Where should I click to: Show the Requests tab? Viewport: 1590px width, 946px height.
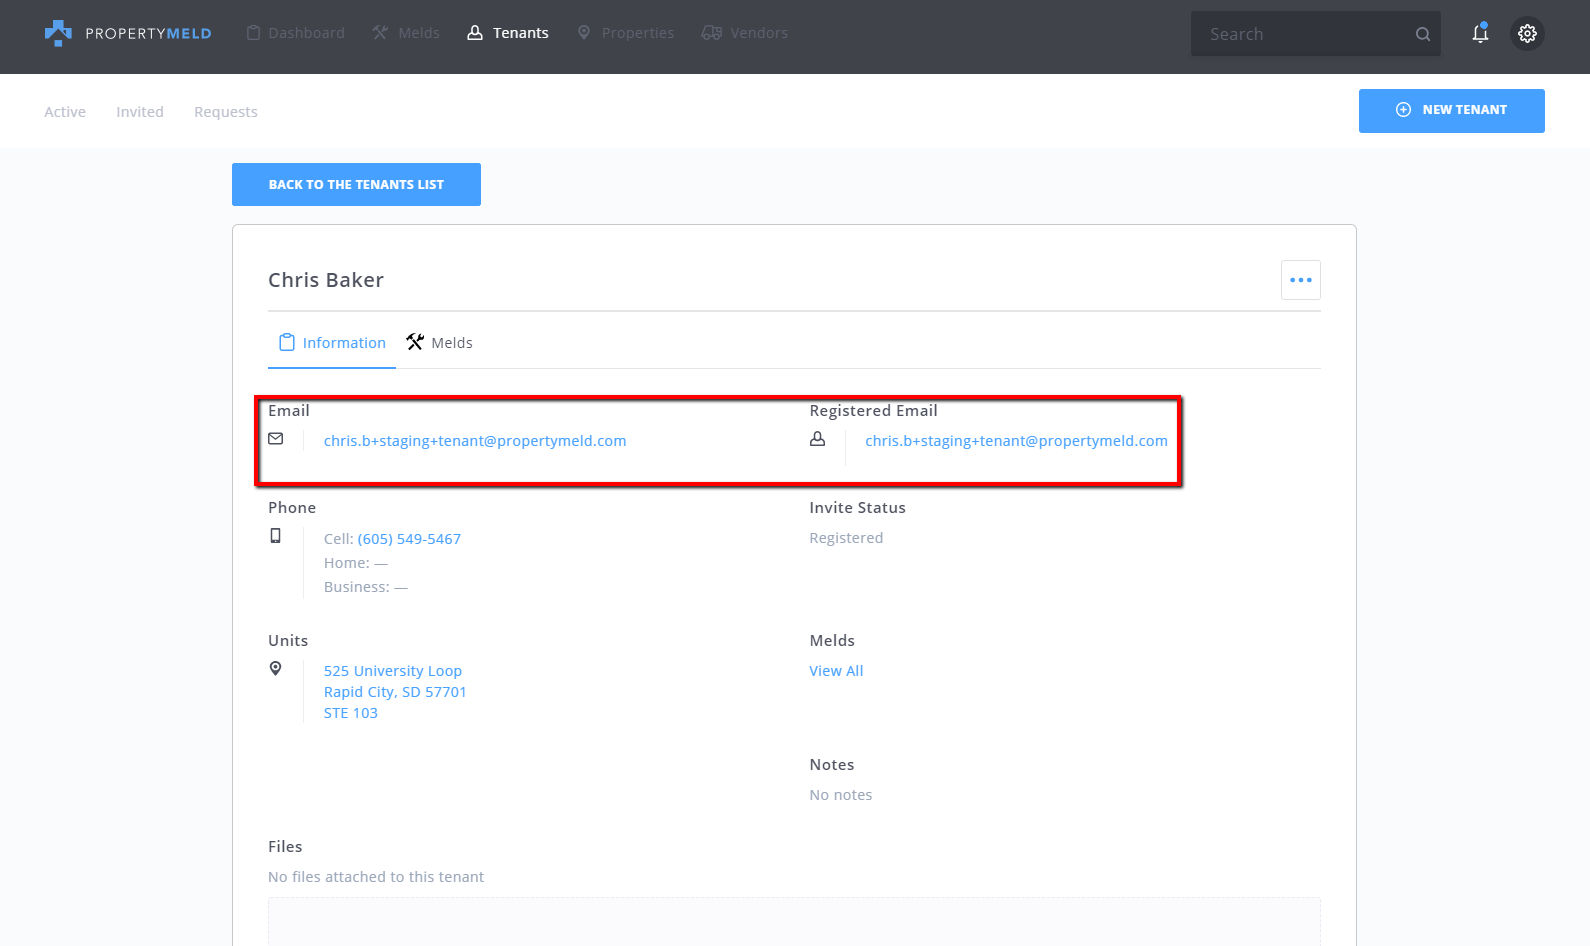[x=226, y=112]
